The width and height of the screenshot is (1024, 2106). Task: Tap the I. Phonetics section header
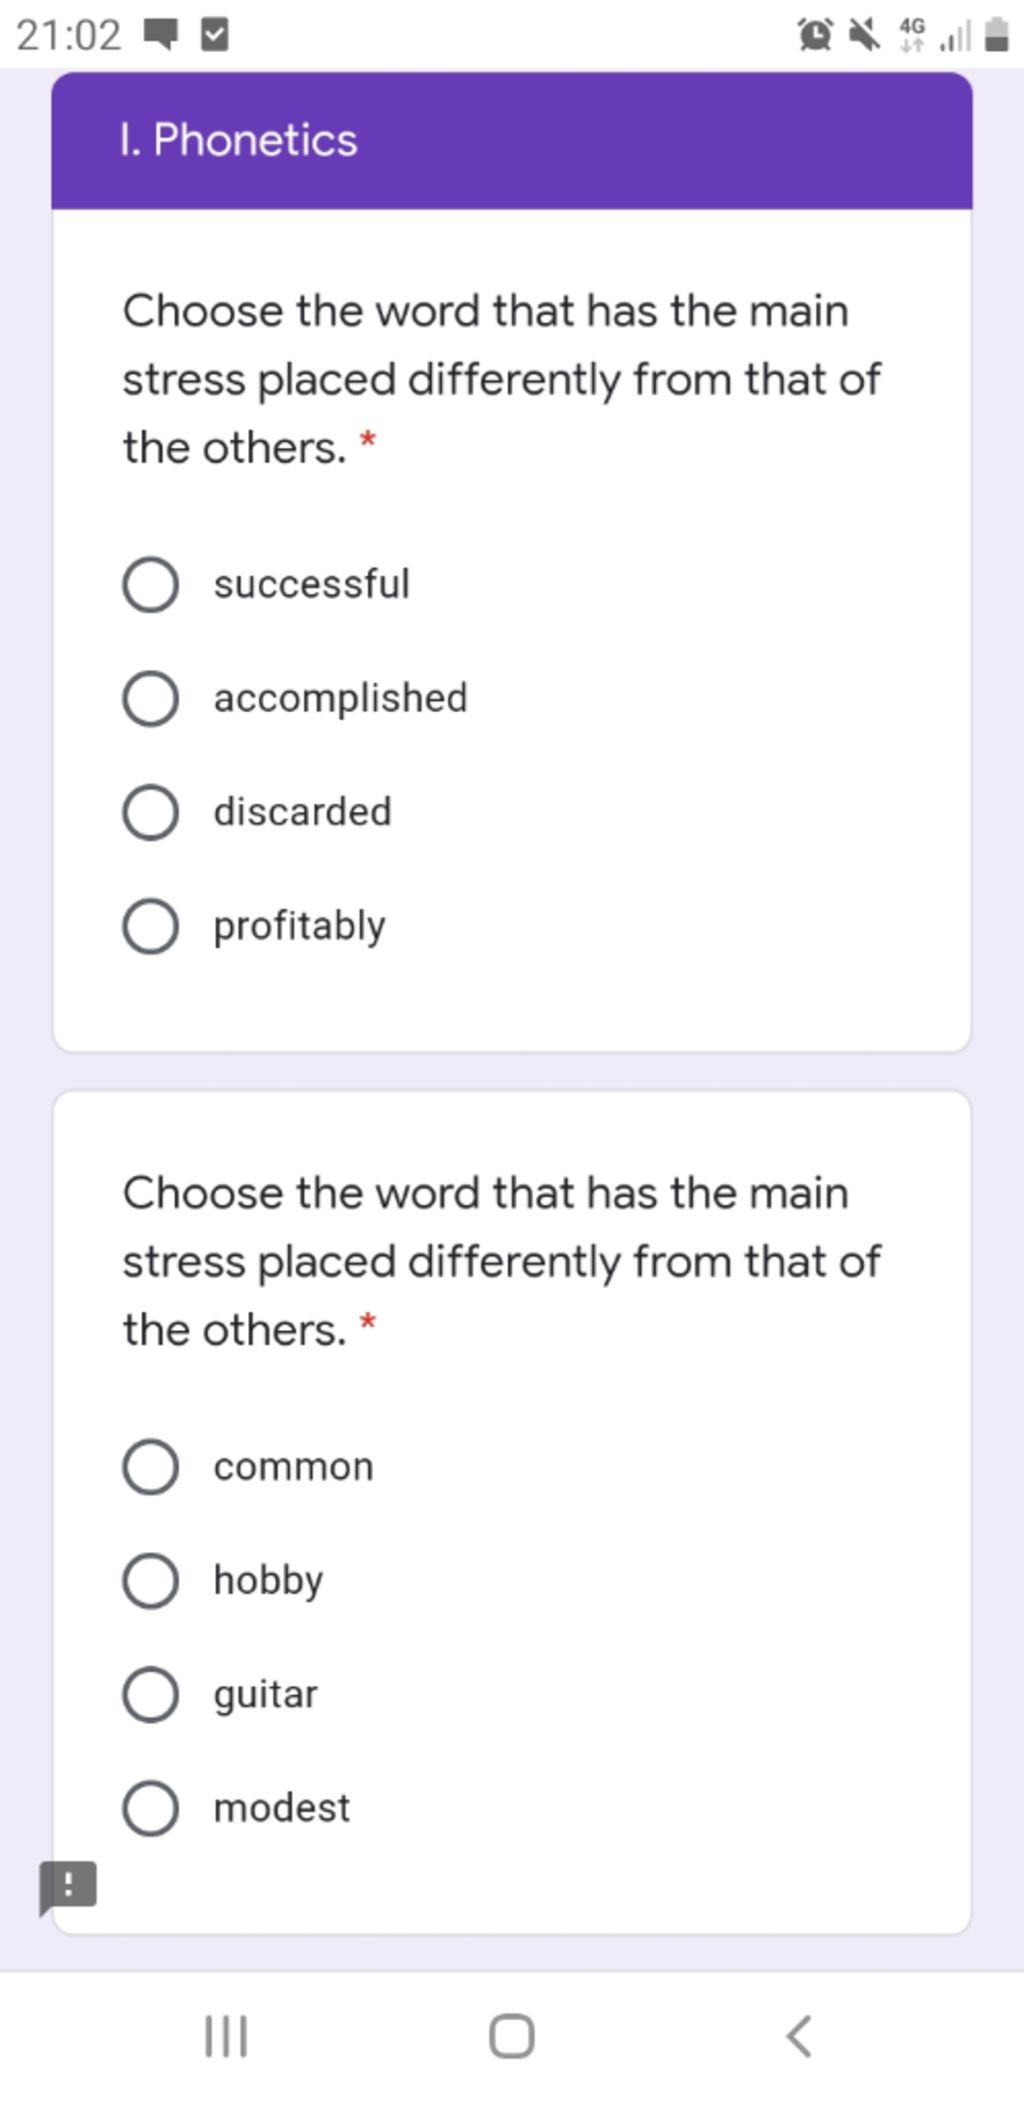(512, 140)
